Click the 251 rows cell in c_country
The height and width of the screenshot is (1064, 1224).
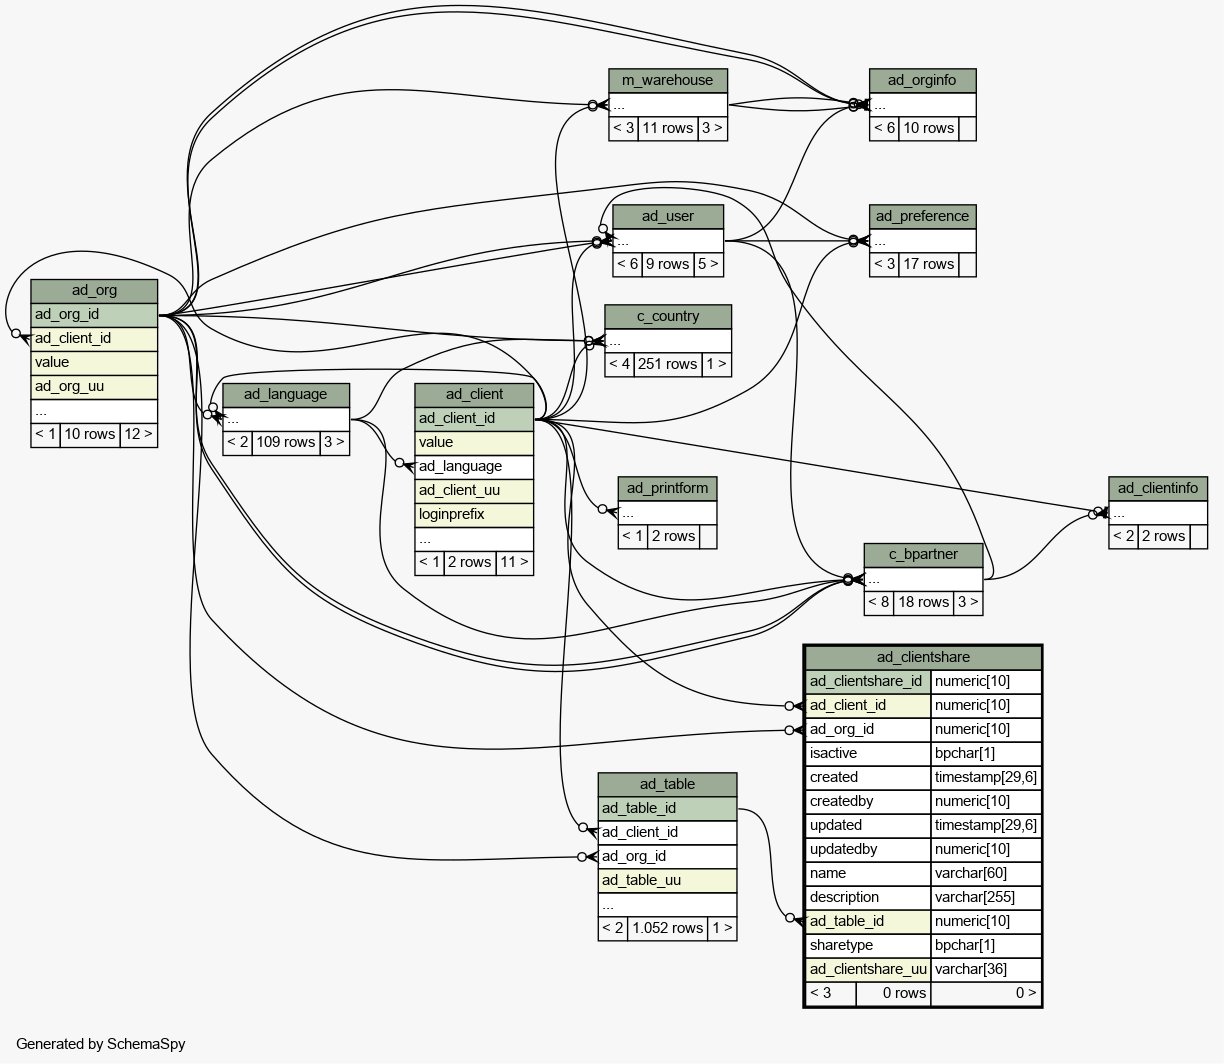[667, 364]
